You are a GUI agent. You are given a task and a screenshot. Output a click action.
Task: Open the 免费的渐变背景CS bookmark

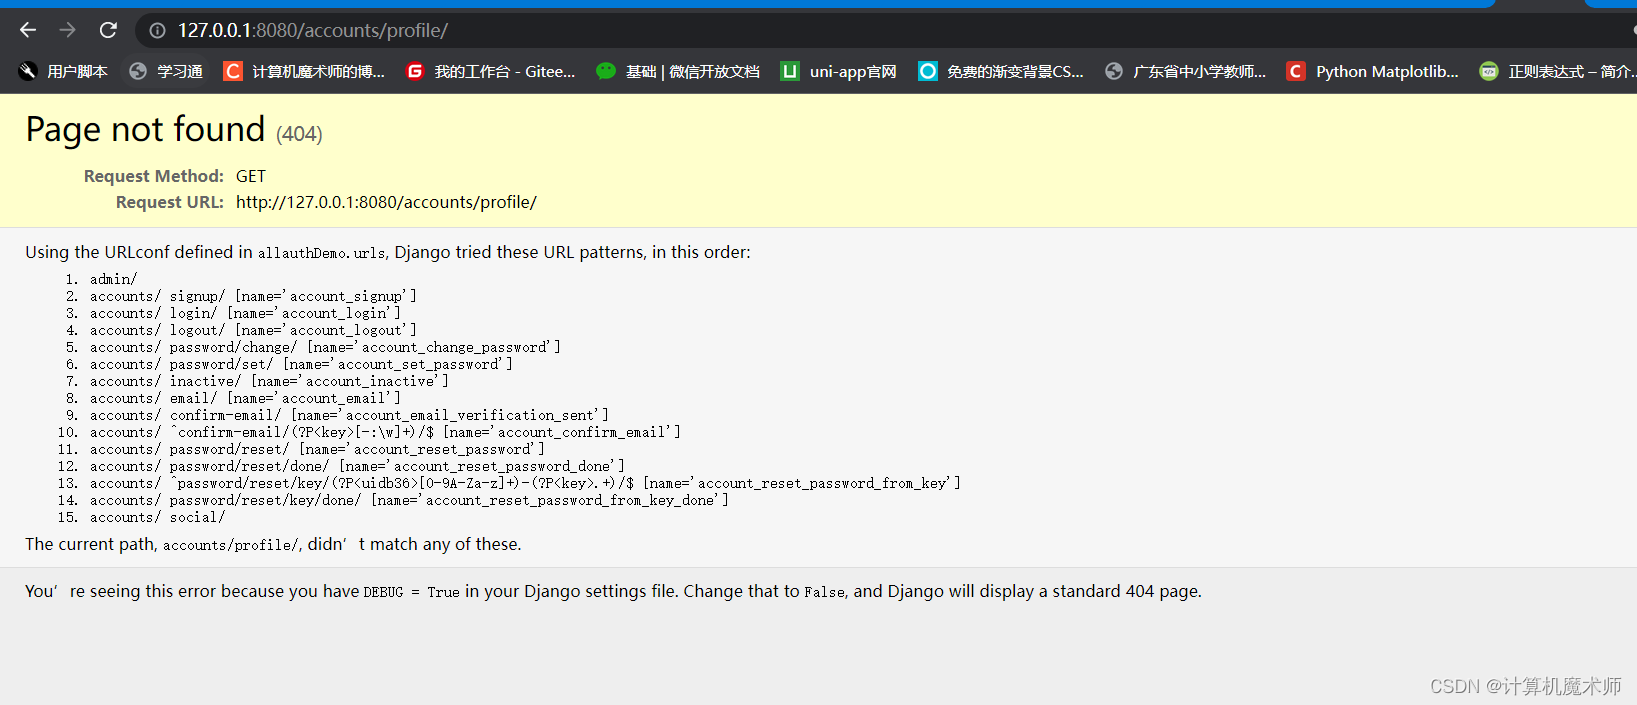click(1001, 71)
